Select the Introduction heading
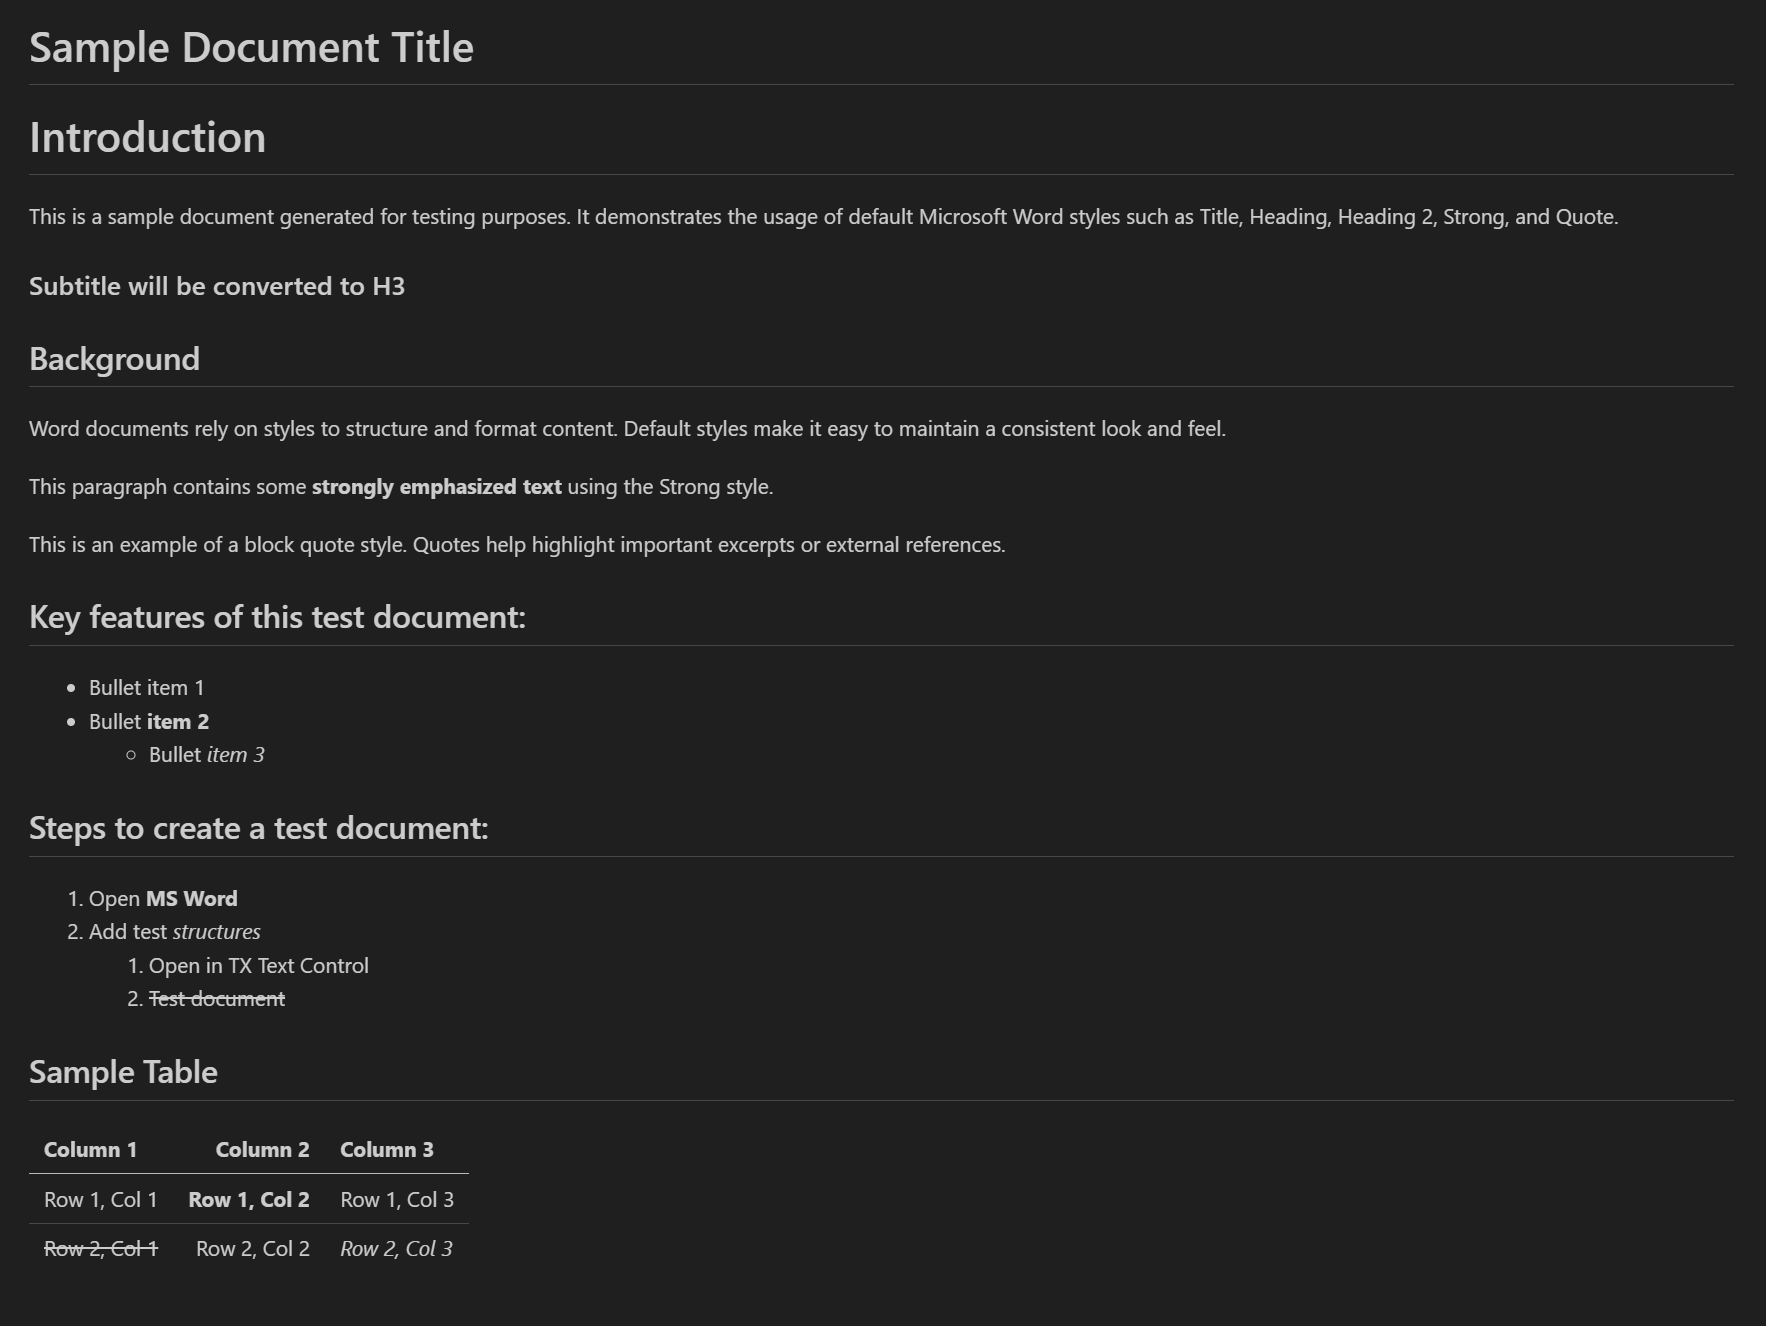Viewport: 1766px width, 1326px height. 147,137
